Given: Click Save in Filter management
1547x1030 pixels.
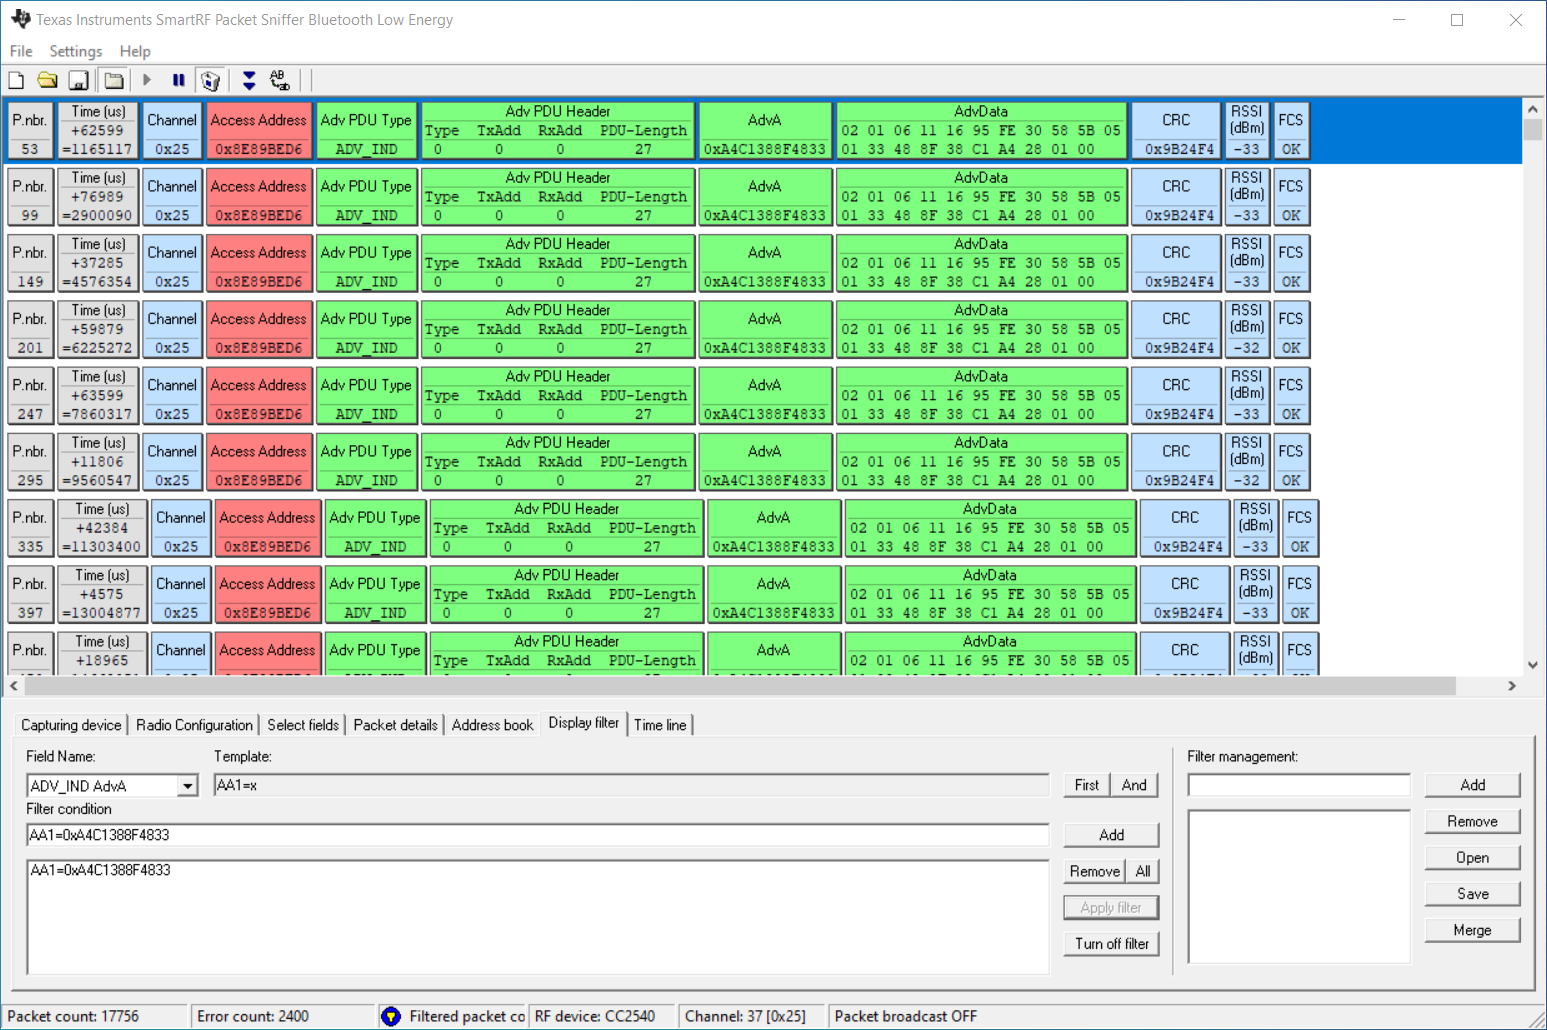Looking at the screenshot, I should point(1472,893).
